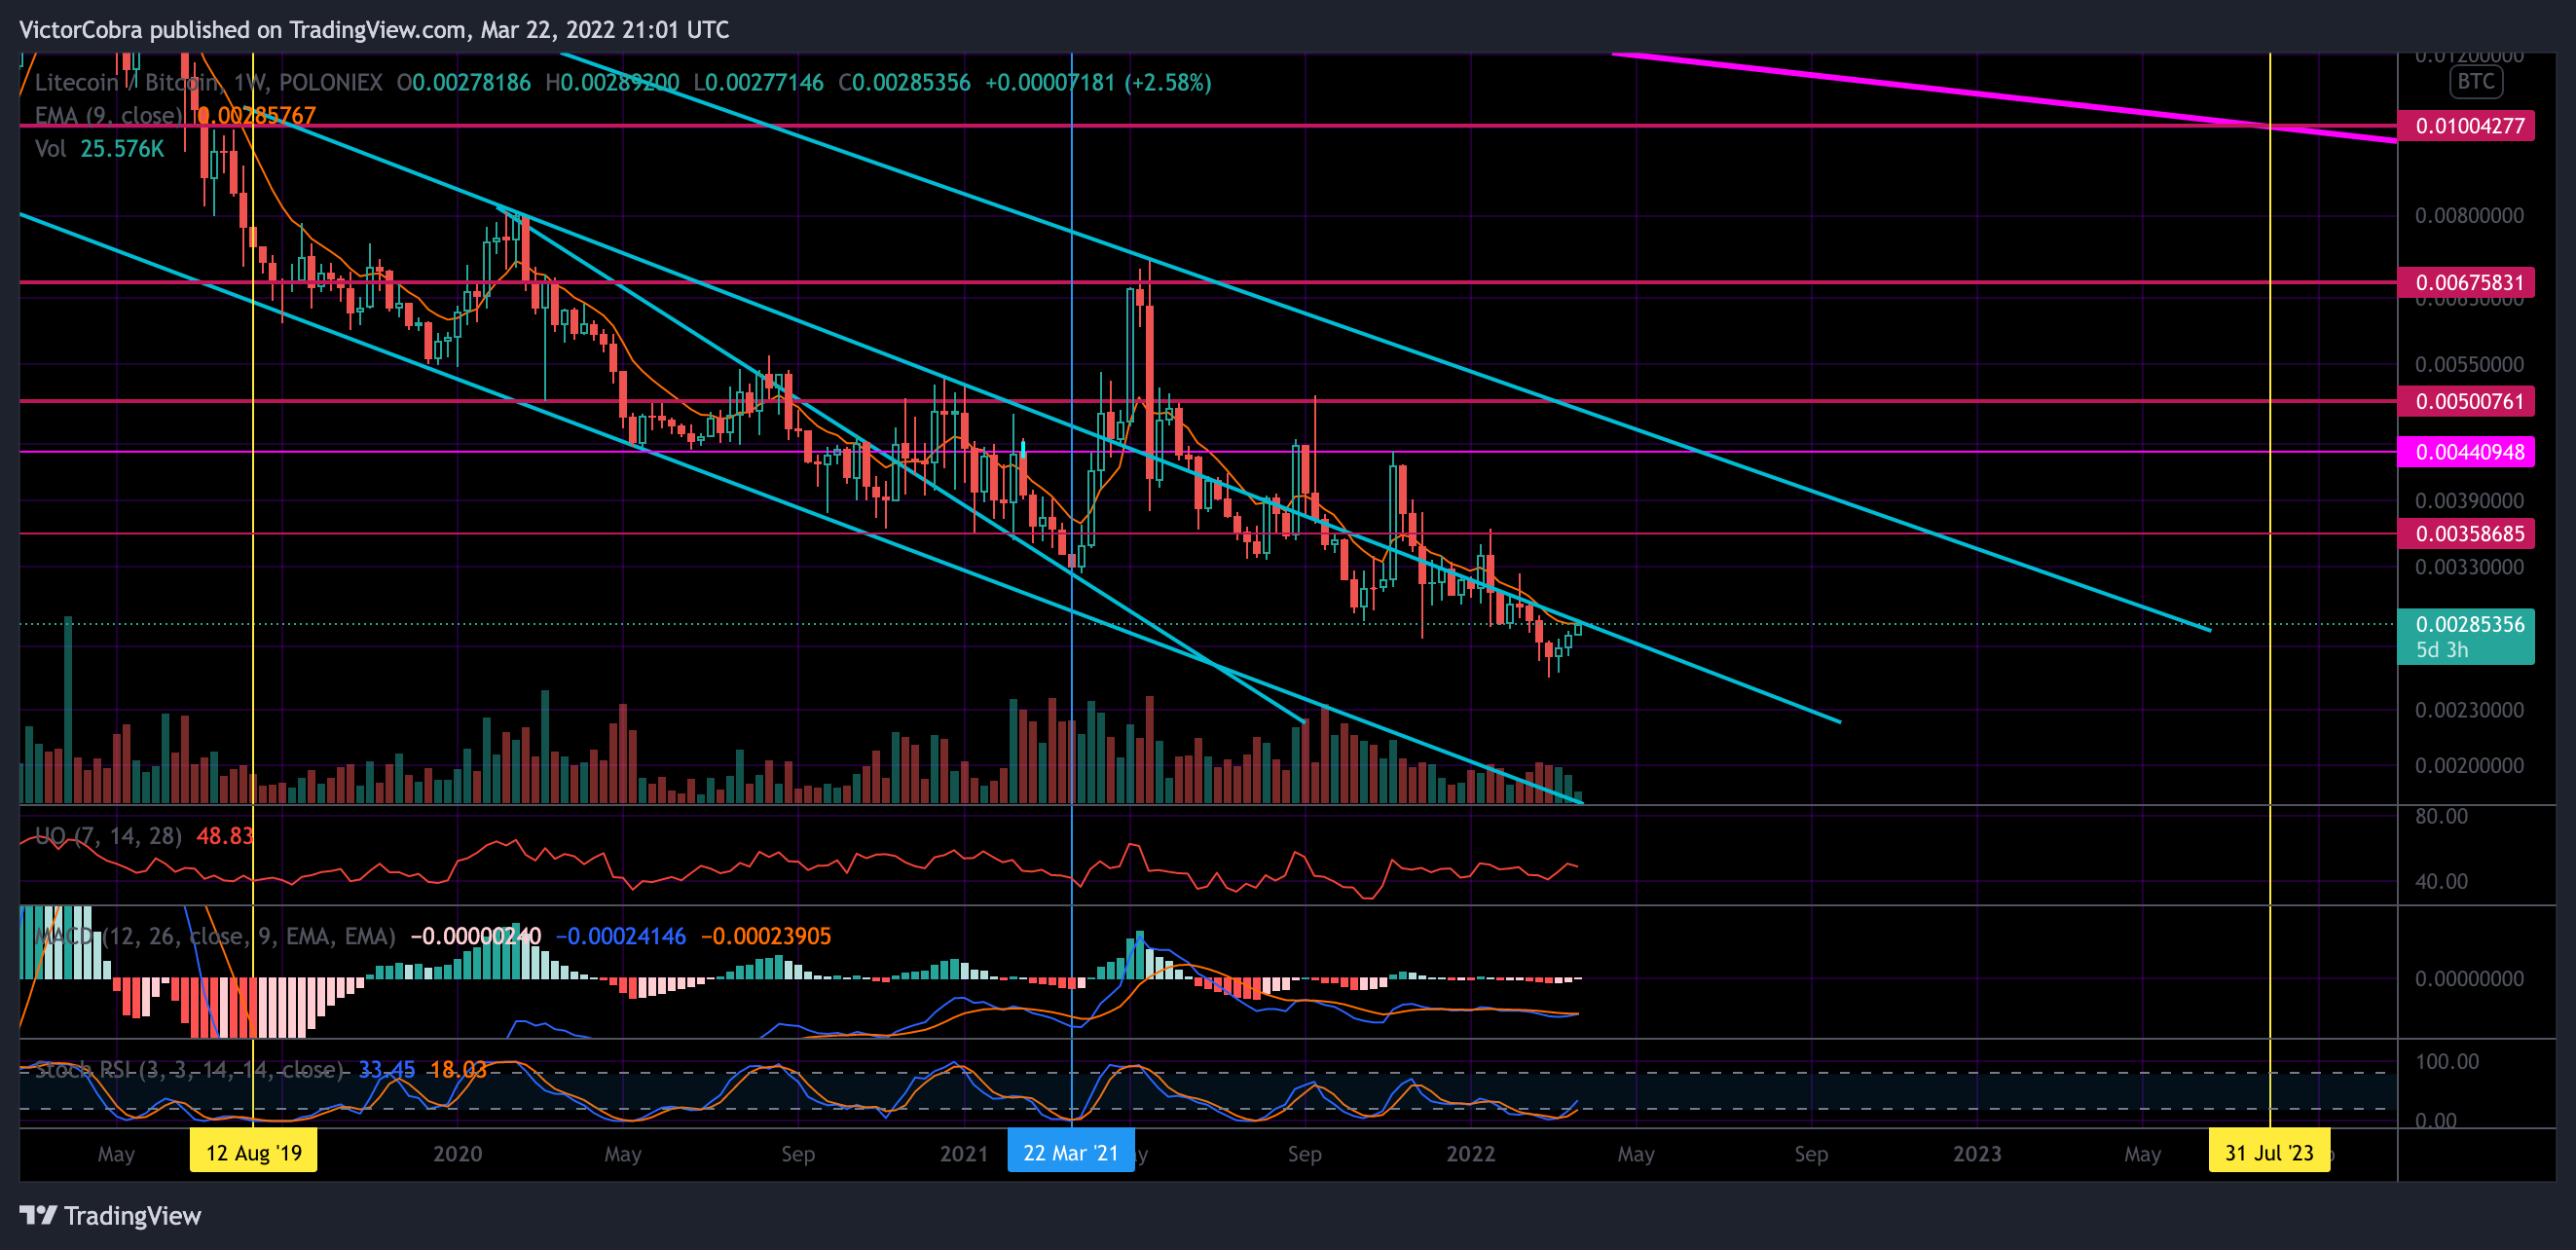Click the close price C0.00285356

click(x=904, y=82)
